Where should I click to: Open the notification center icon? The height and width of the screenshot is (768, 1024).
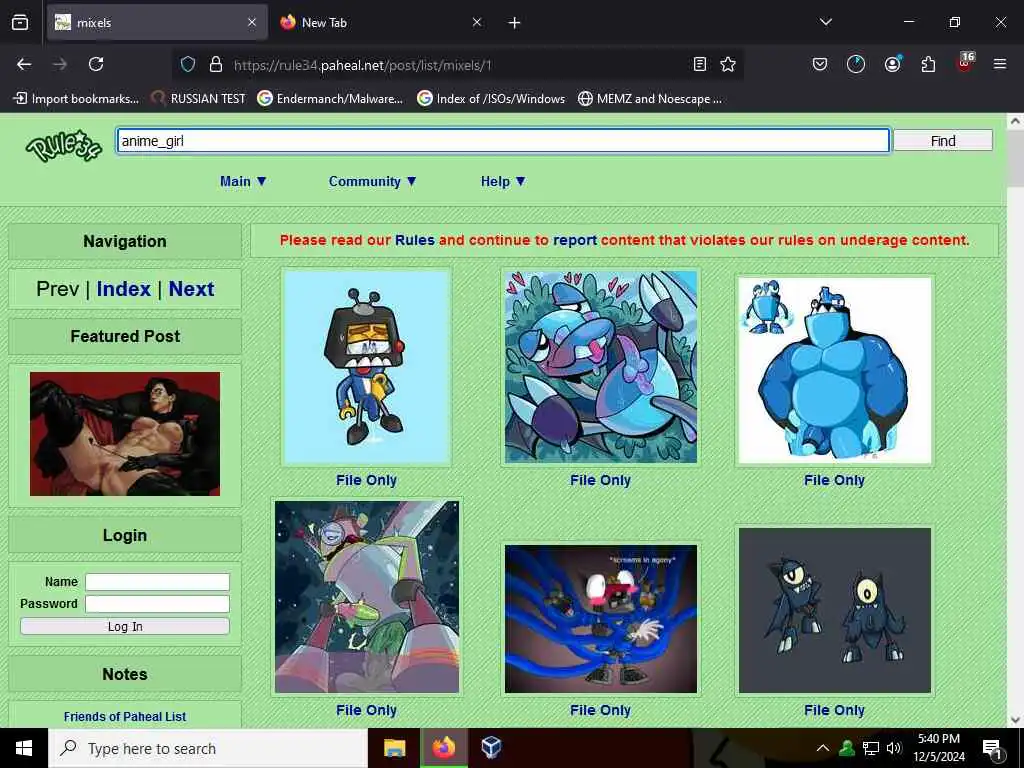coord(992,749)
